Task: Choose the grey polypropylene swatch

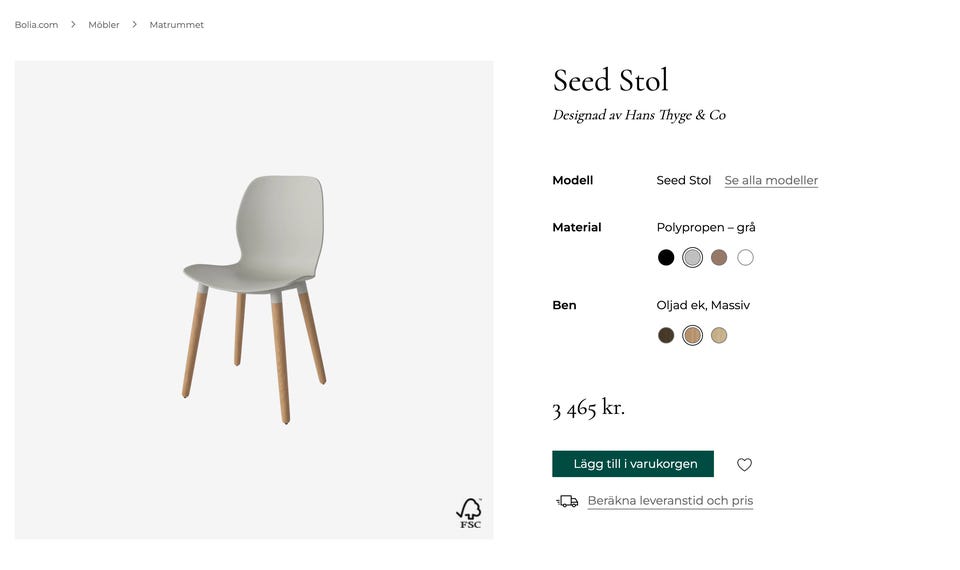Action: [x=692, y=258]
